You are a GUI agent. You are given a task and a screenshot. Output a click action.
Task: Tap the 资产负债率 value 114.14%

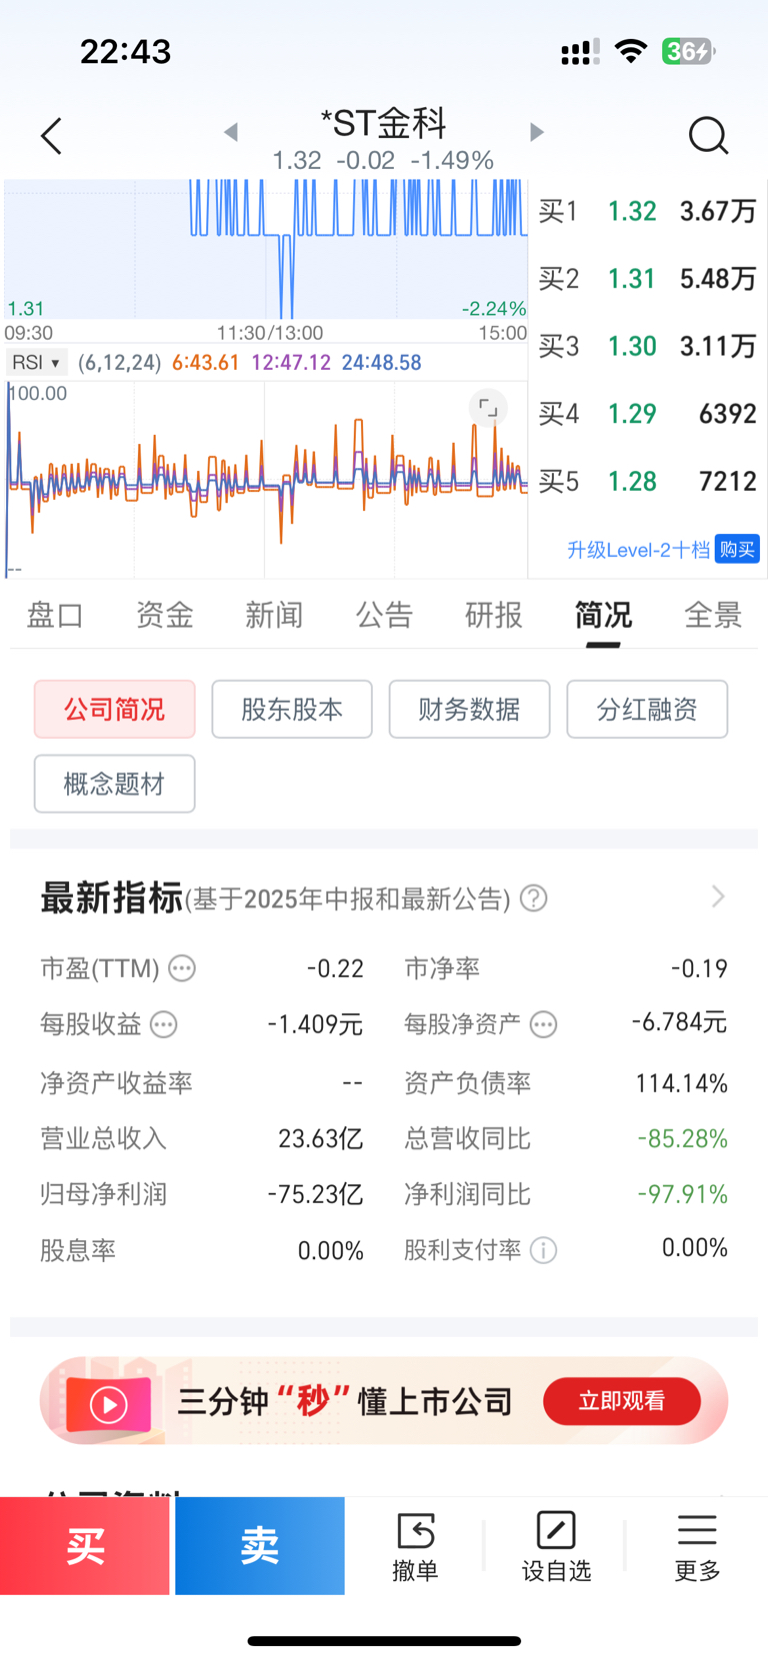[x=682, y=1083]
